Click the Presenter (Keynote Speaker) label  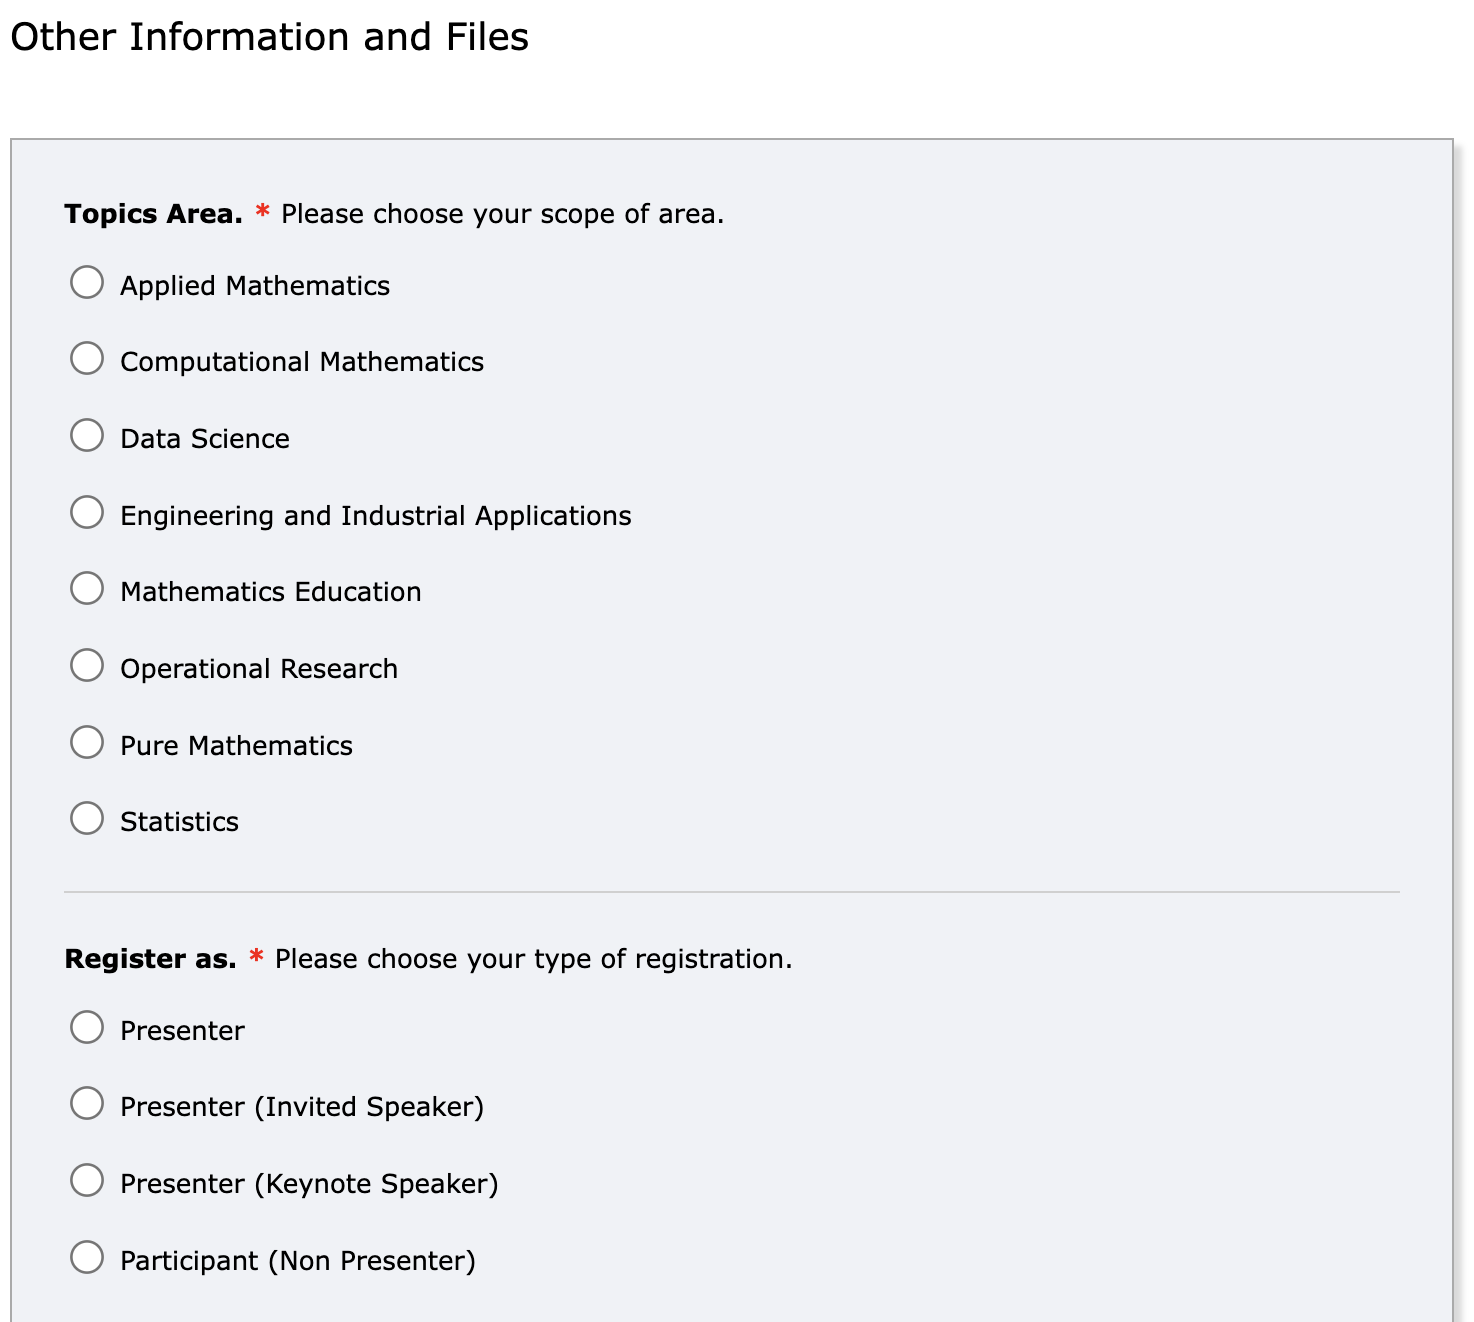309,1184
